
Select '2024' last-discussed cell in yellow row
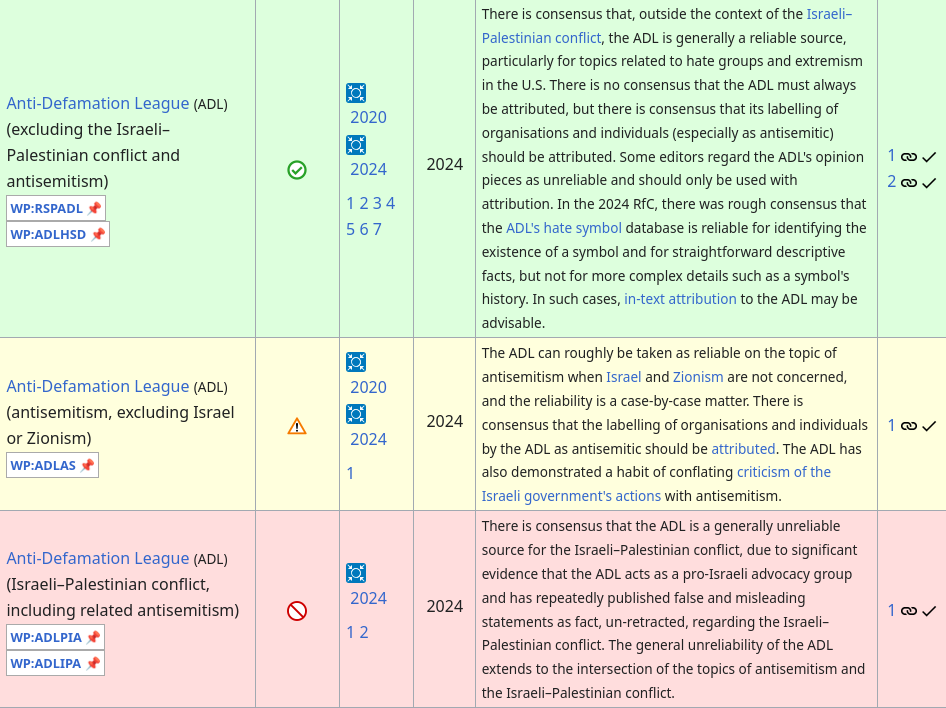445,422
